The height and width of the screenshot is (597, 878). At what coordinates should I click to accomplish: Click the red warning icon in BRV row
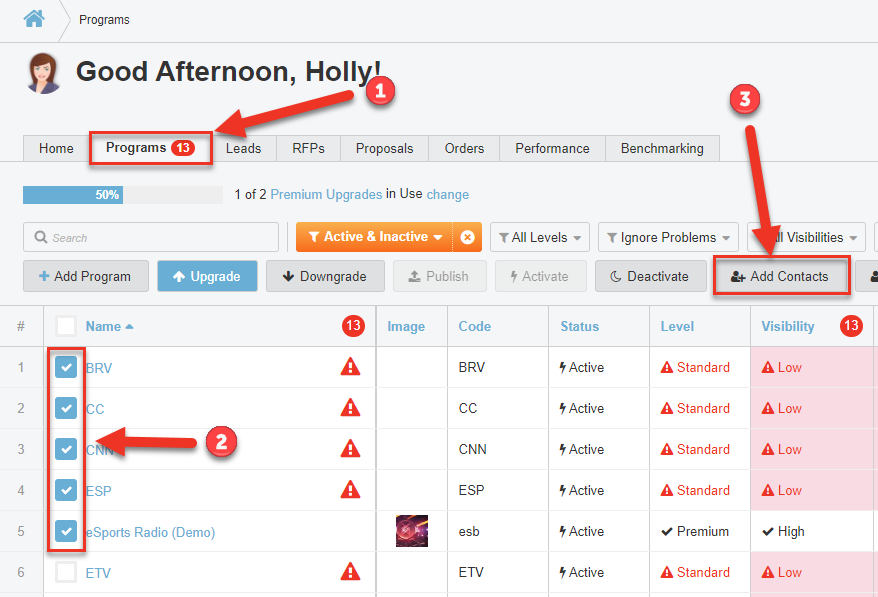click(x=350, y=367)
